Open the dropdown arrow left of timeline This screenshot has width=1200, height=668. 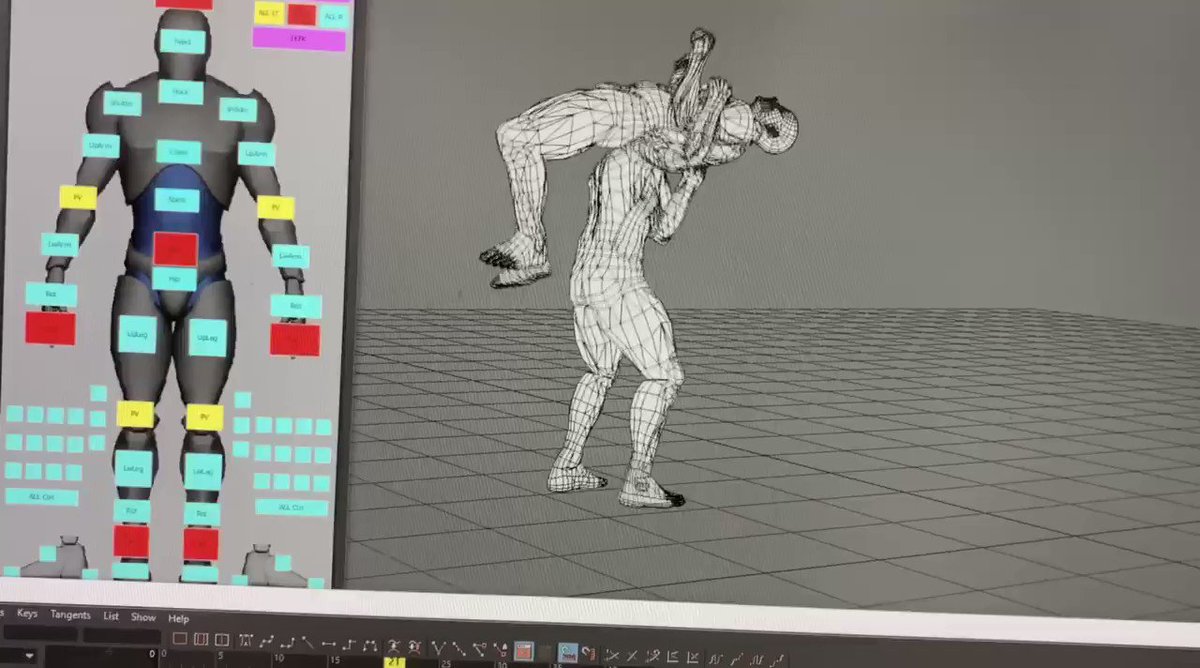[29, 656]
